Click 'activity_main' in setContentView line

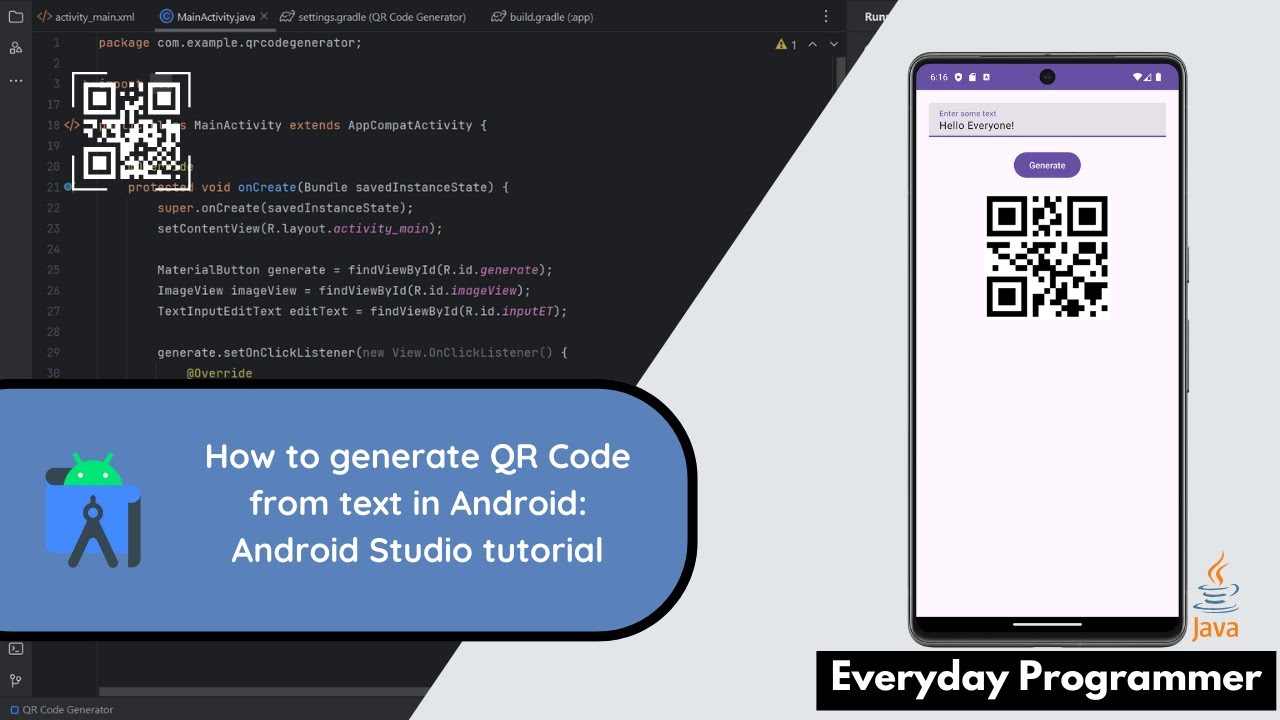click(x=380, y=228)
